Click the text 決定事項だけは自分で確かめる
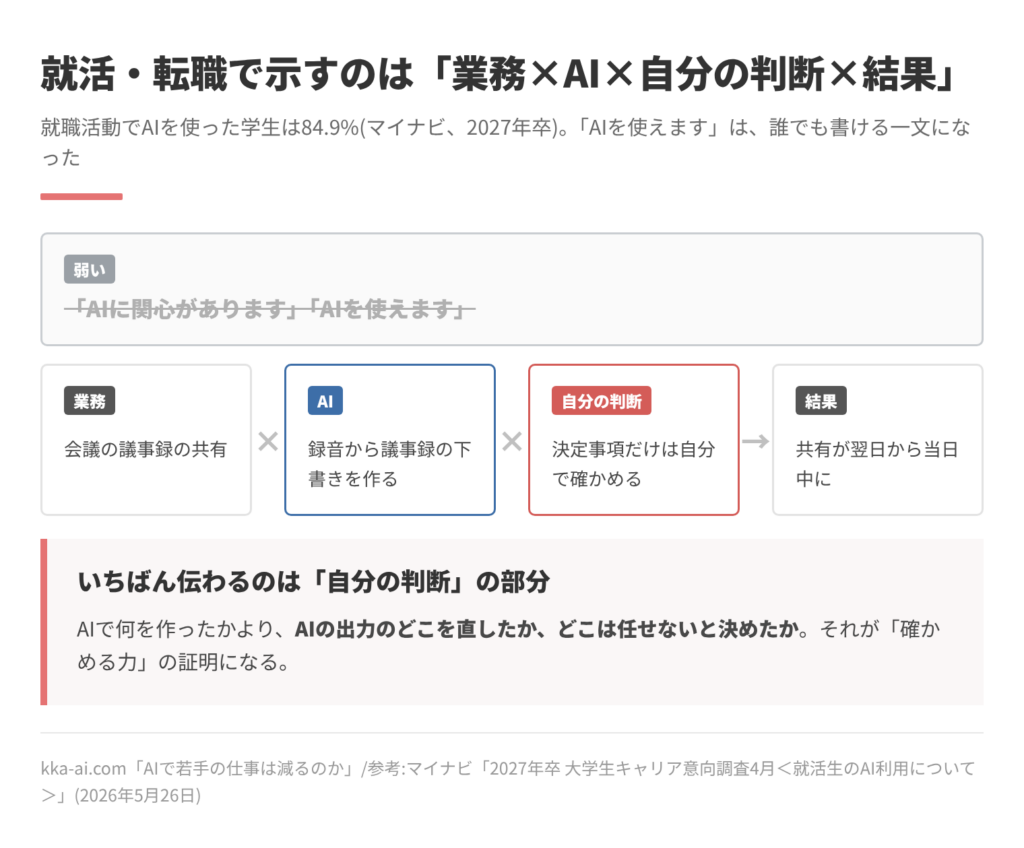This screenshot has height=848, width=1024. [633, 464]
